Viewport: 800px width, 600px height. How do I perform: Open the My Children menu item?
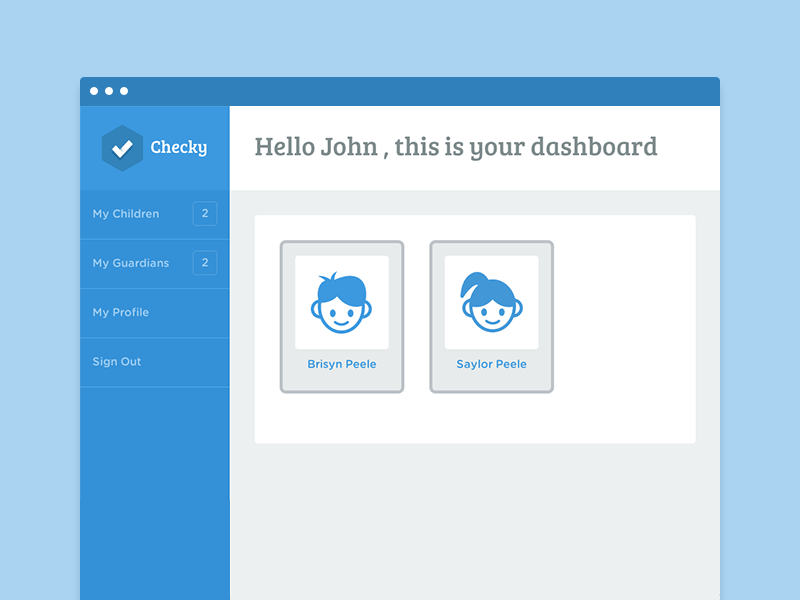click(155, 214)
